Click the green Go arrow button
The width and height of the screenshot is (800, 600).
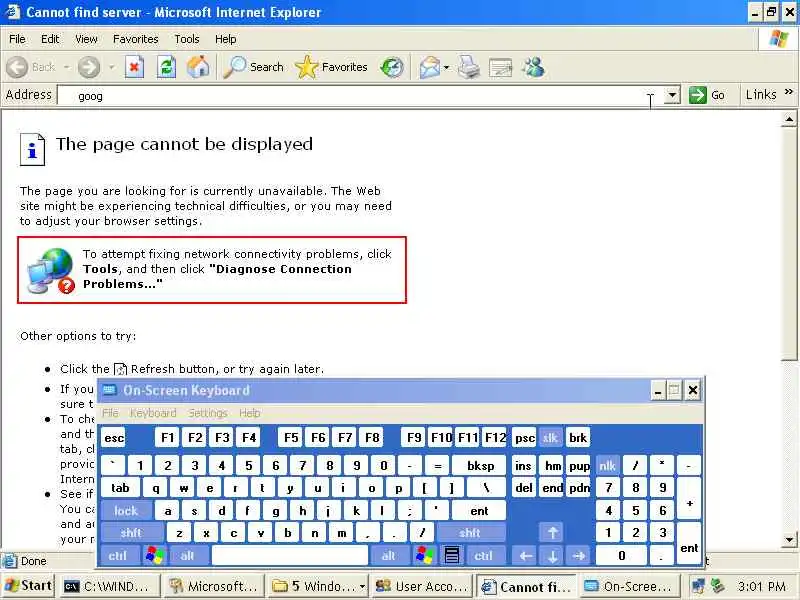tap(697, 95)
